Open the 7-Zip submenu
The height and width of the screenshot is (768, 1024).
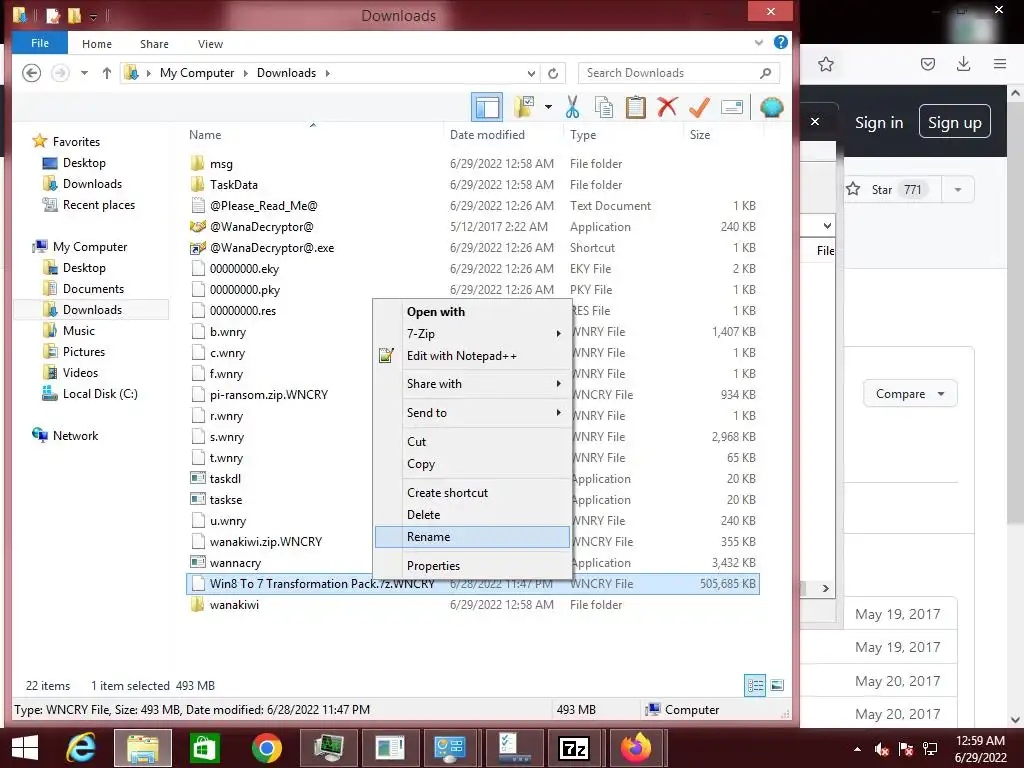click(473, 334)
